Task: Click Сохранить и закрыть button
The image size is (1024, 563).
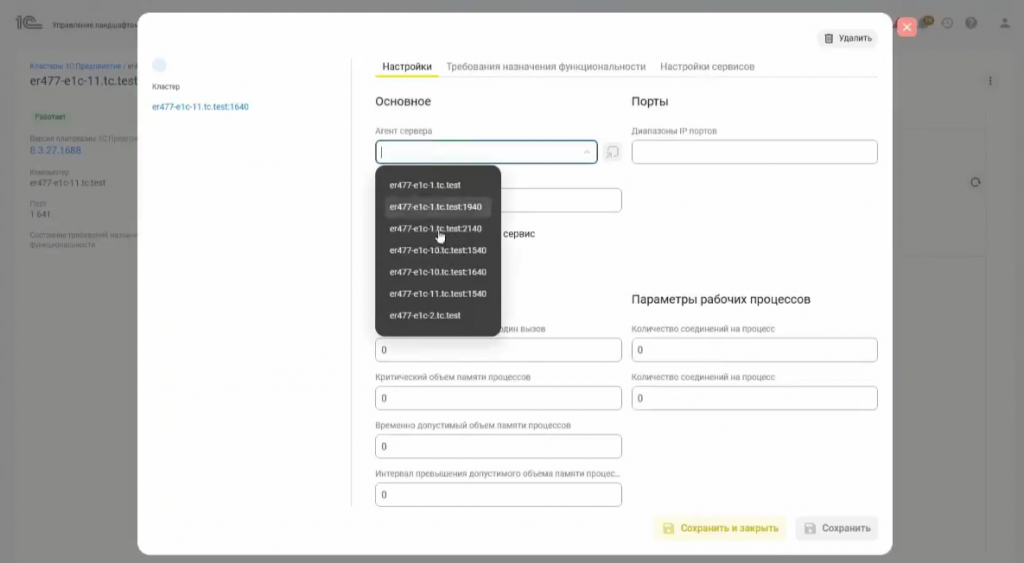Action: [x=720, y=528]
